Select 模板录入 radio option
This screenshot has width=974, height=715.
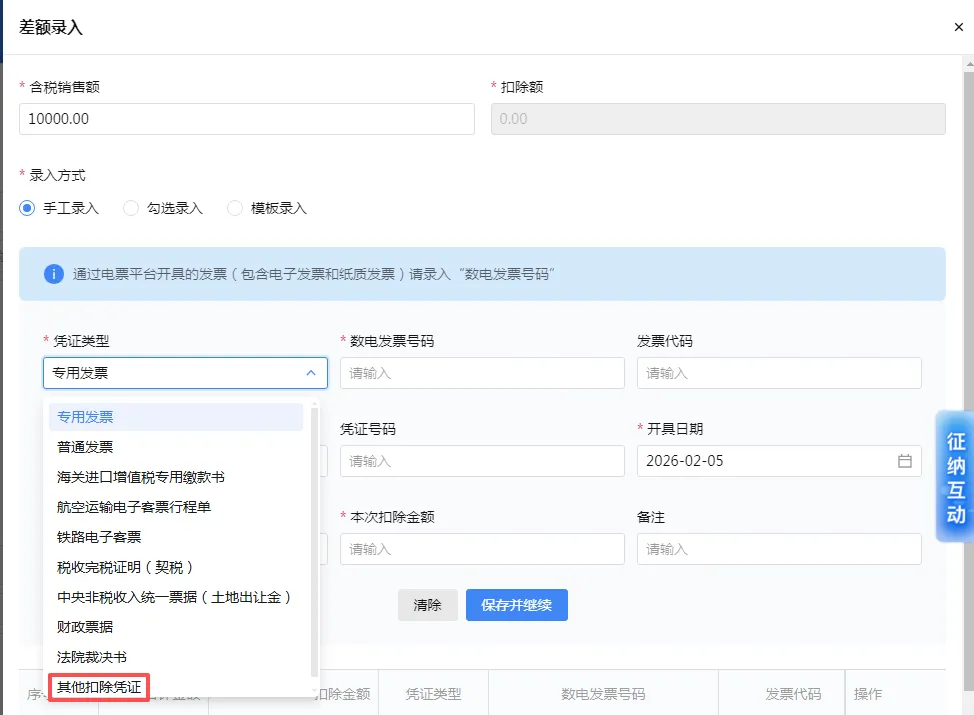(x=267, y=208)
